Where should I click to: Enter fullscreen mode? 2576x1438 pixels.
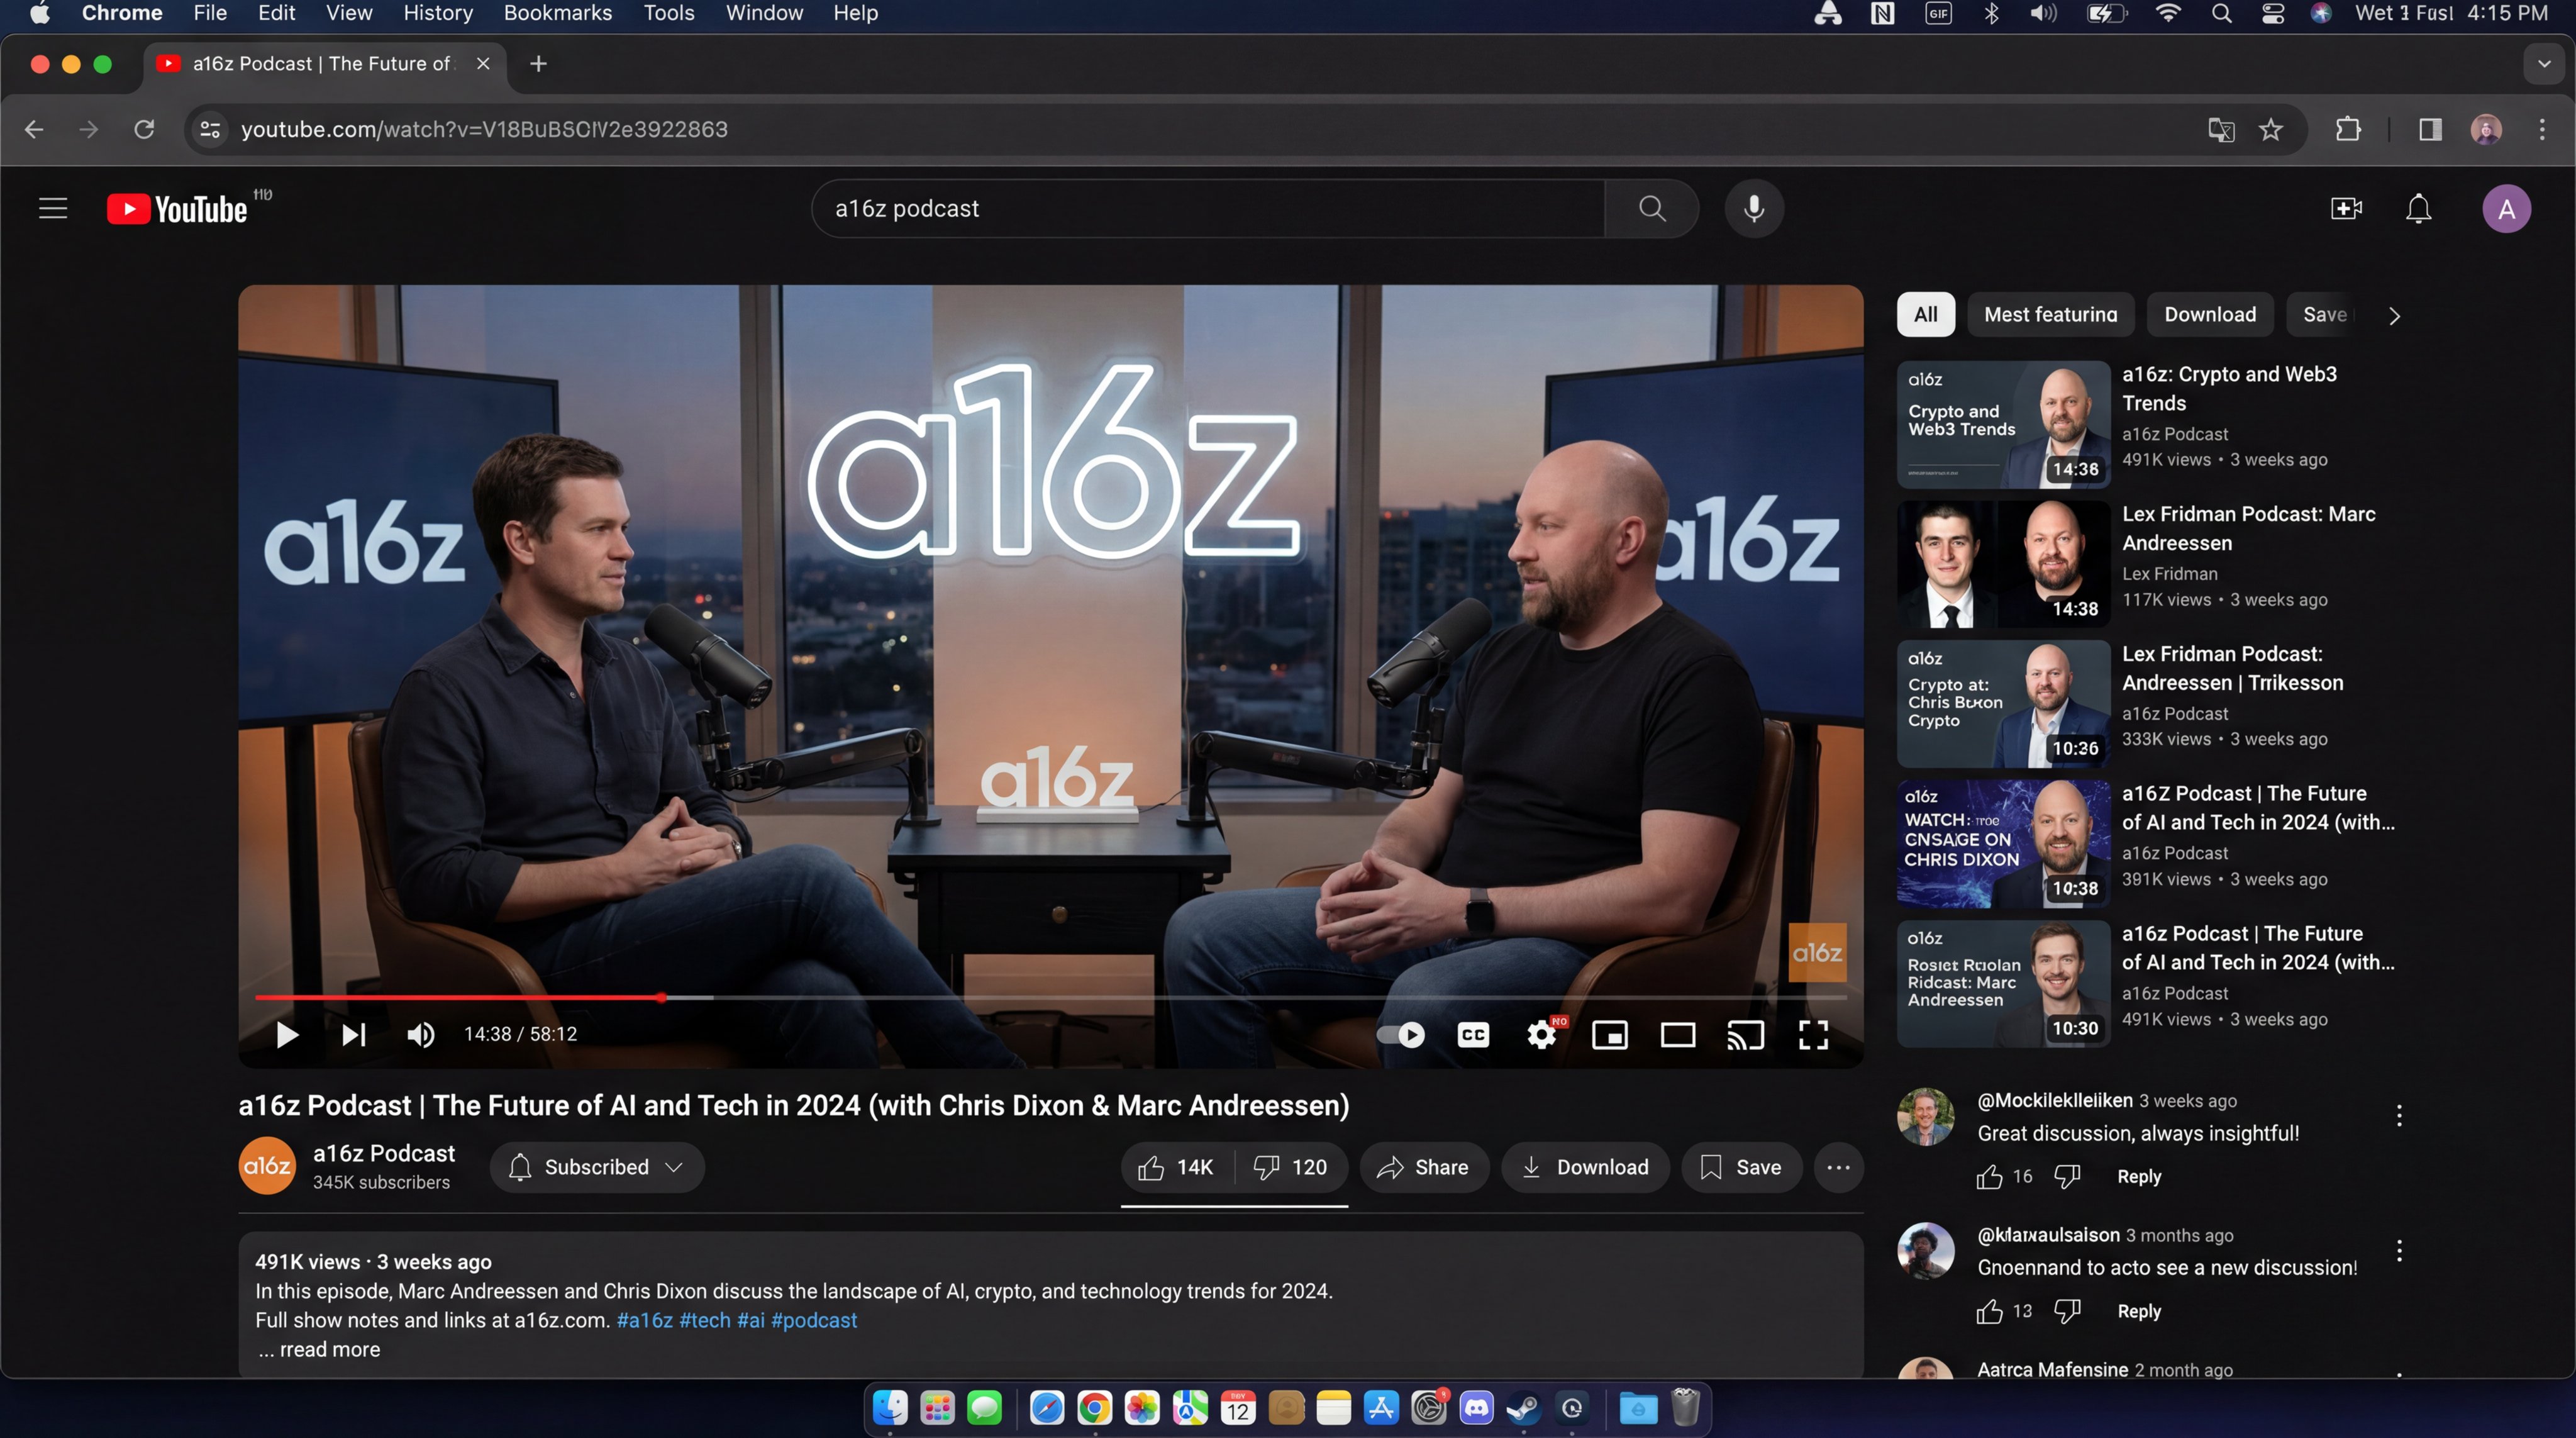click(x=1813, y=1035)
